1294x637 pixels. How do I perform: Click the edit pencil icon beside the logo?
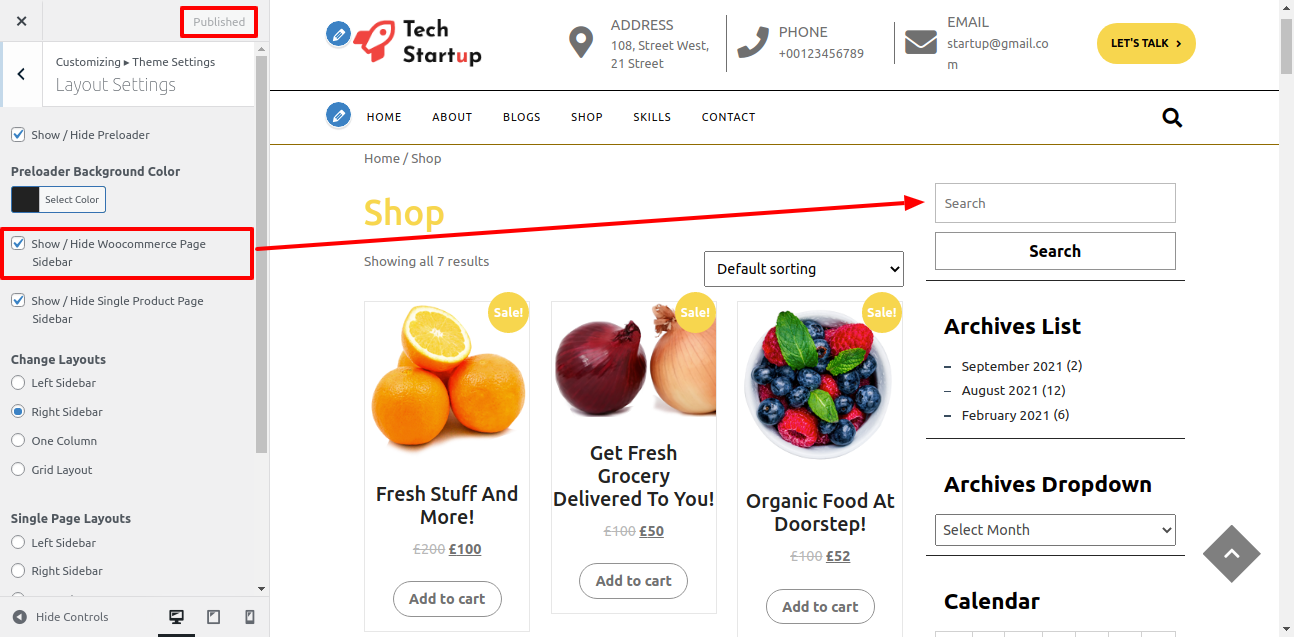click(339, 35)
